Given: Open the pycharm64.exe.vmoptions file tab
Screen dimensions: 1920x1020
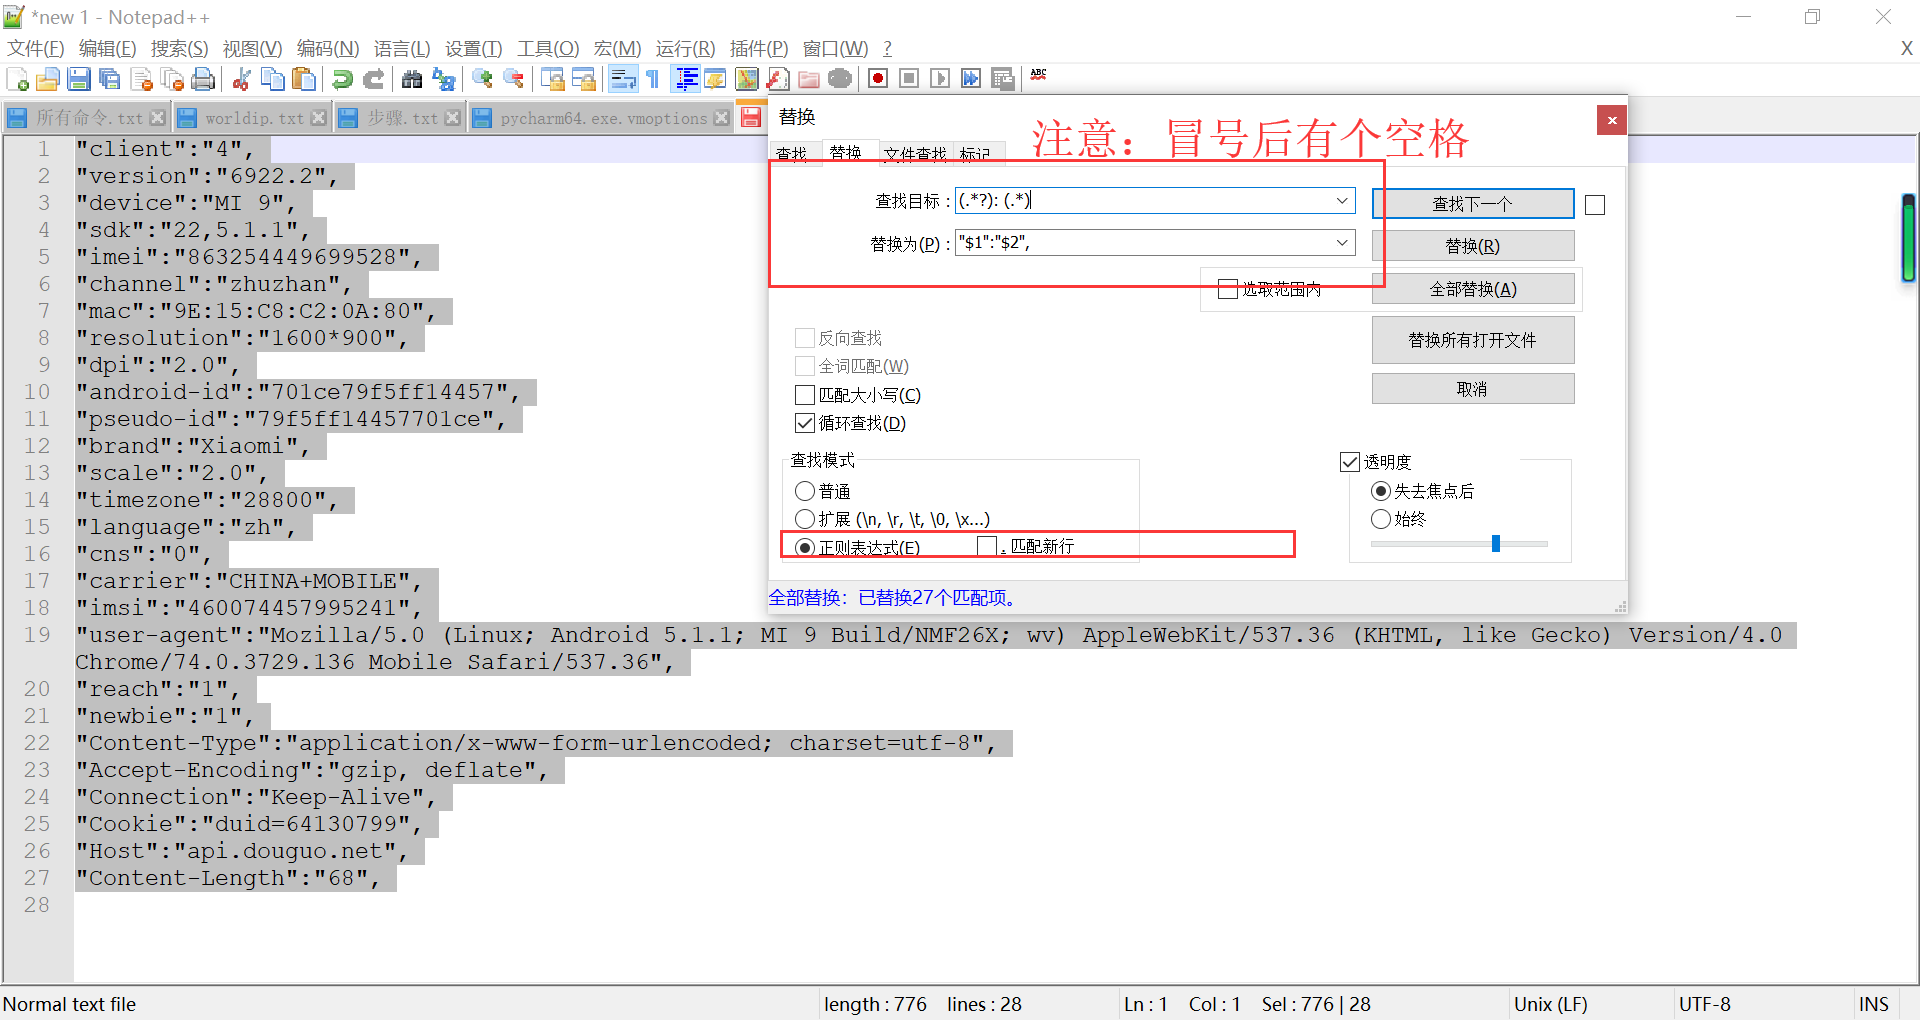Looking at the screenshot, I should pos(603,118).
